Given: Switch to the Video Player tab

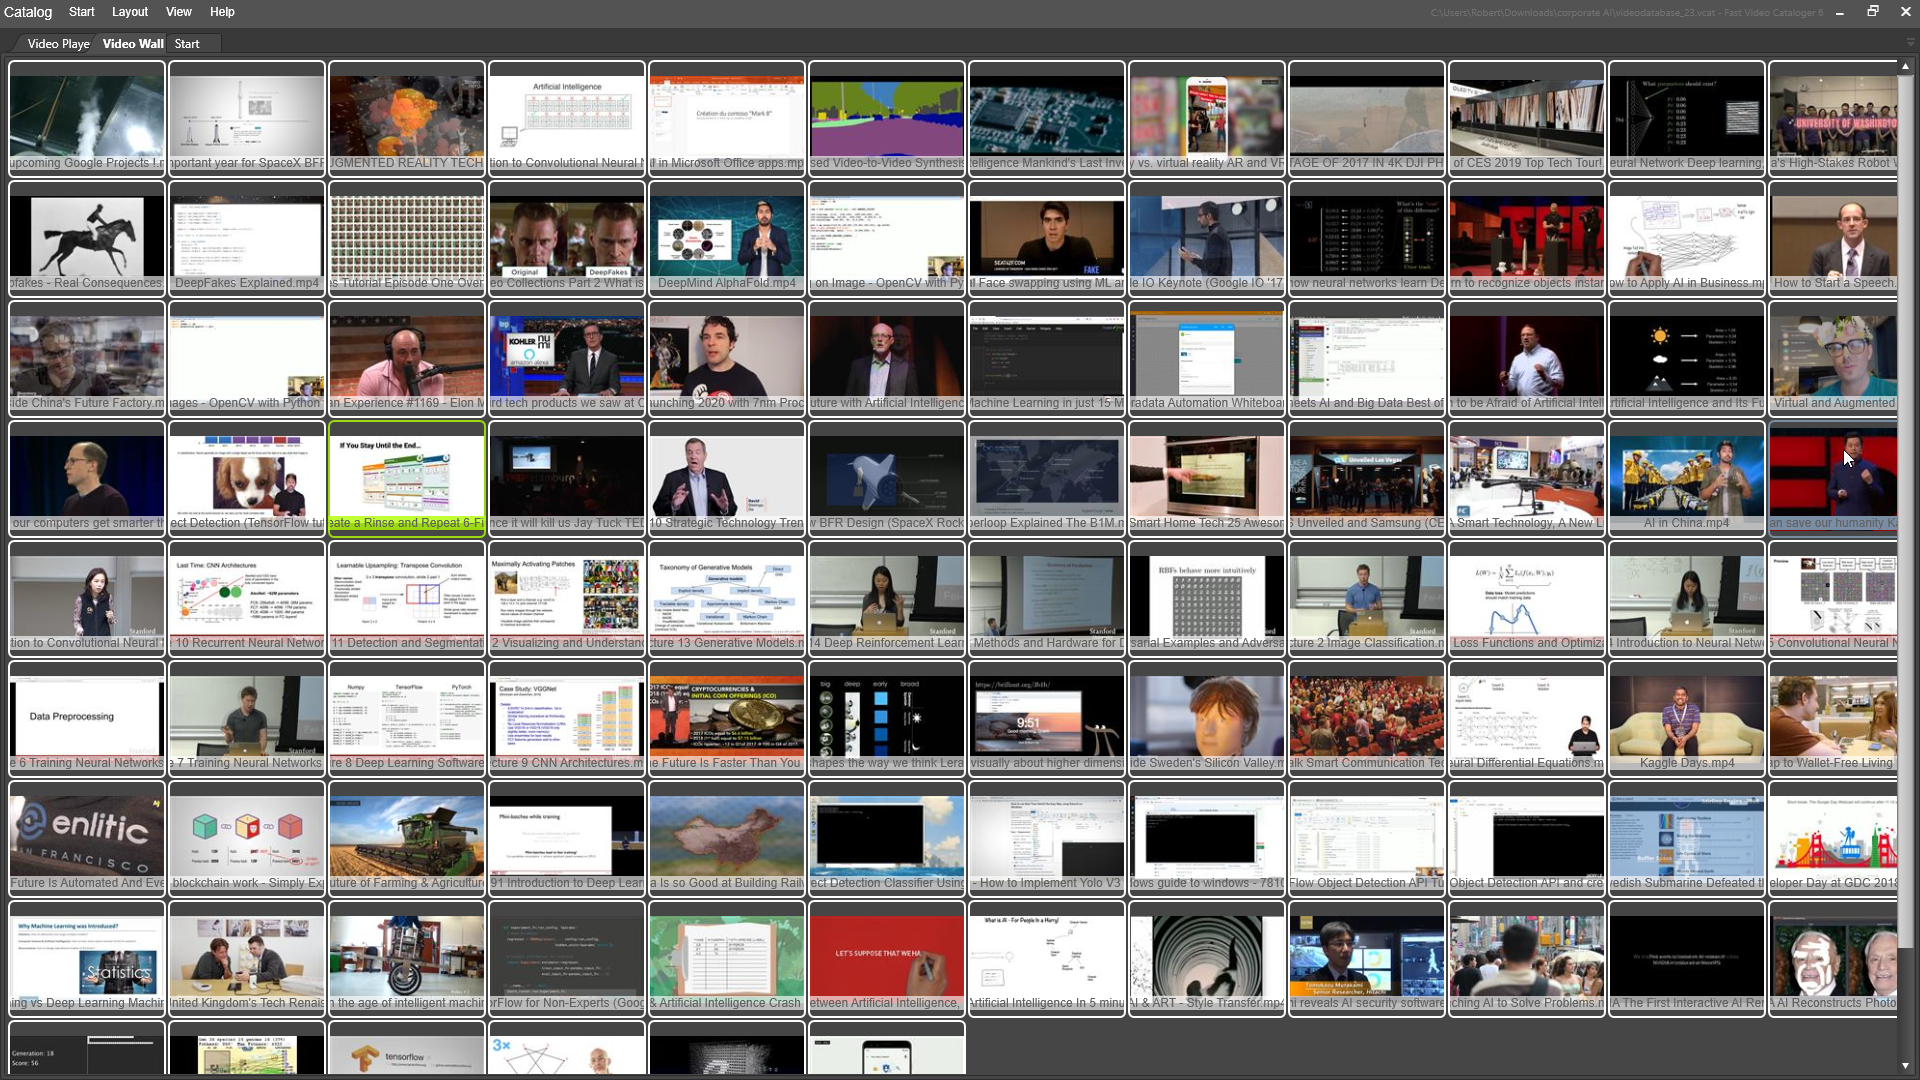Looking at the screenshot, I should 58,44.
